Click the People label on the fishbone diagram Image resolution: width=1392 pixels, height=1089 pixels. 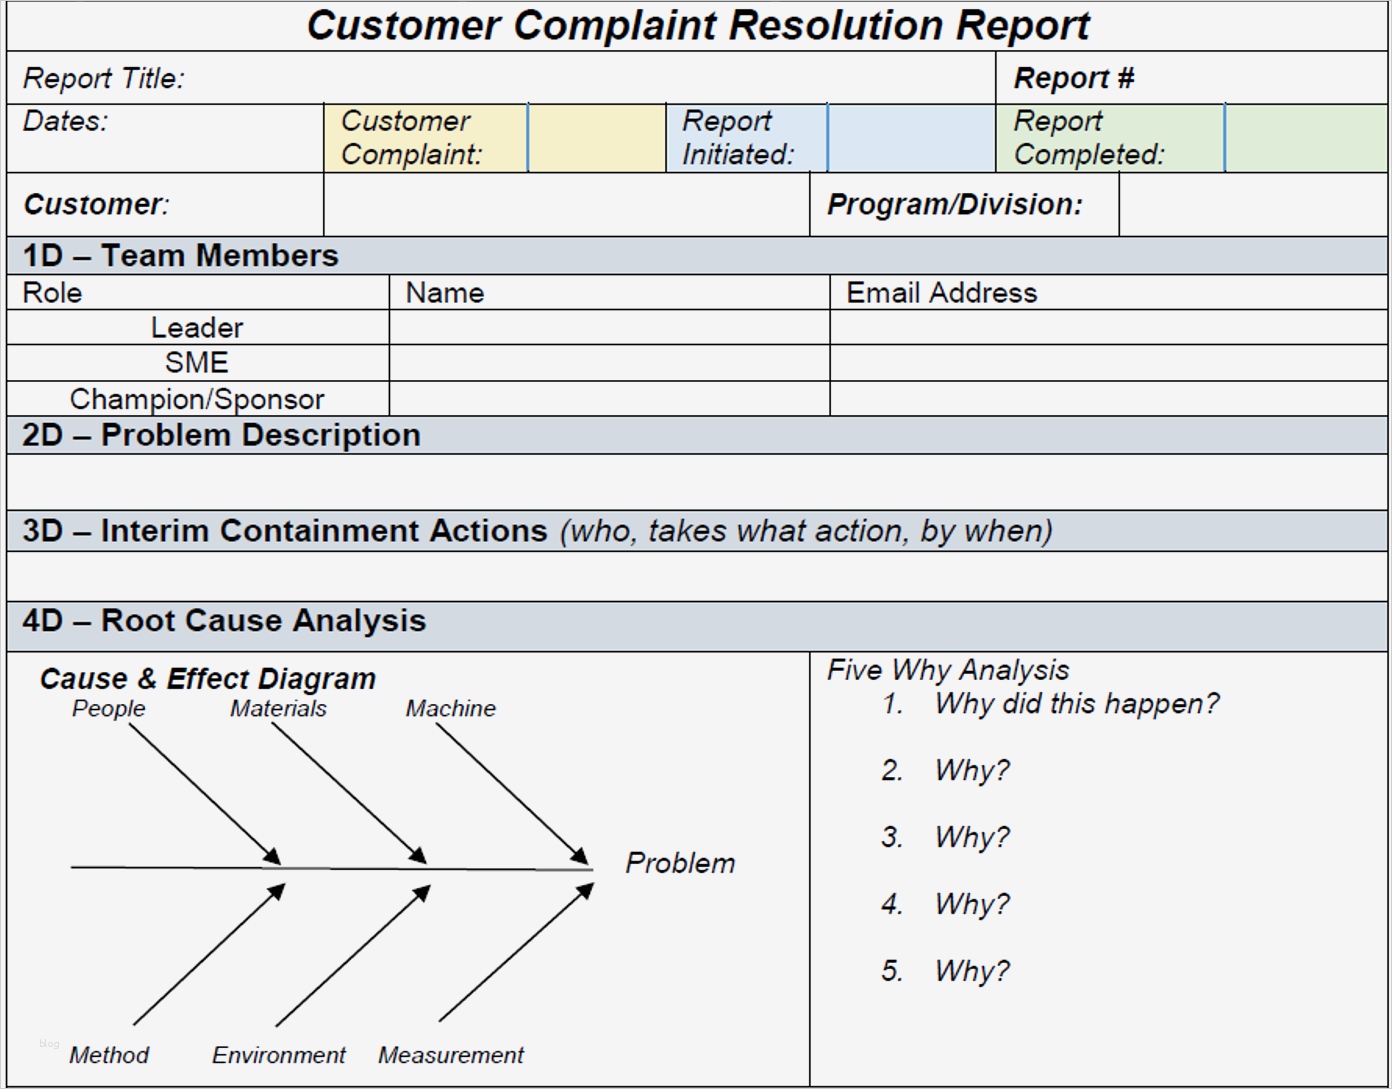click(108, 710)
